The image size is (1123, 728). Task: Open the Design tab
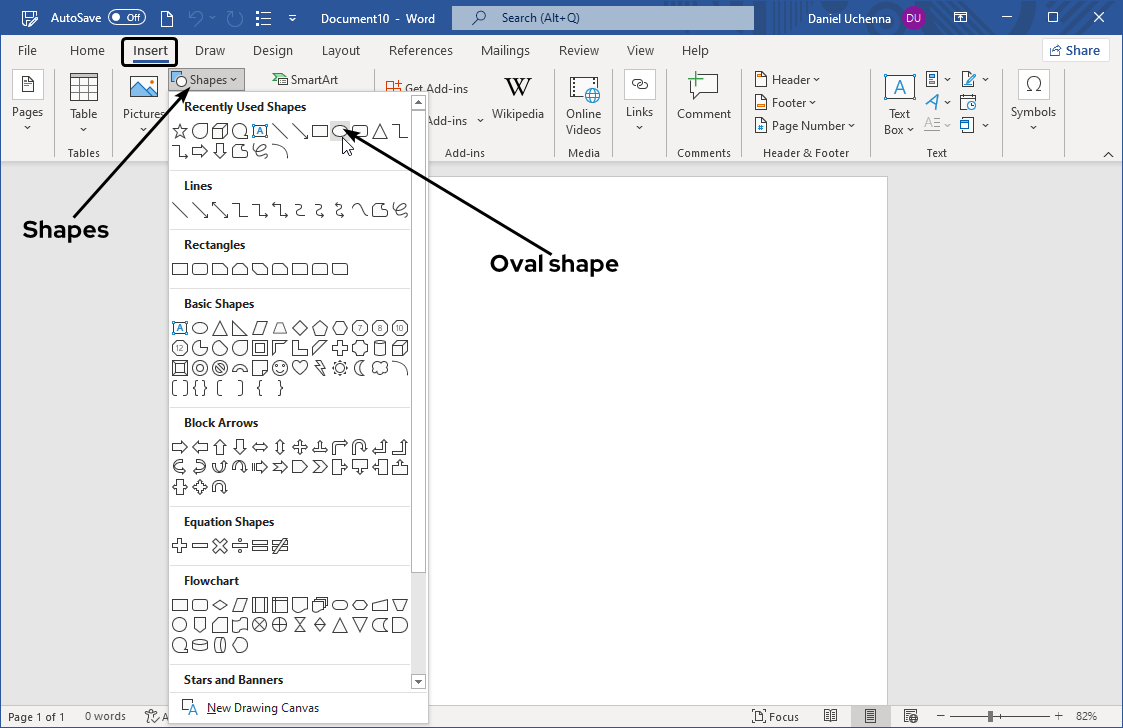273,51
